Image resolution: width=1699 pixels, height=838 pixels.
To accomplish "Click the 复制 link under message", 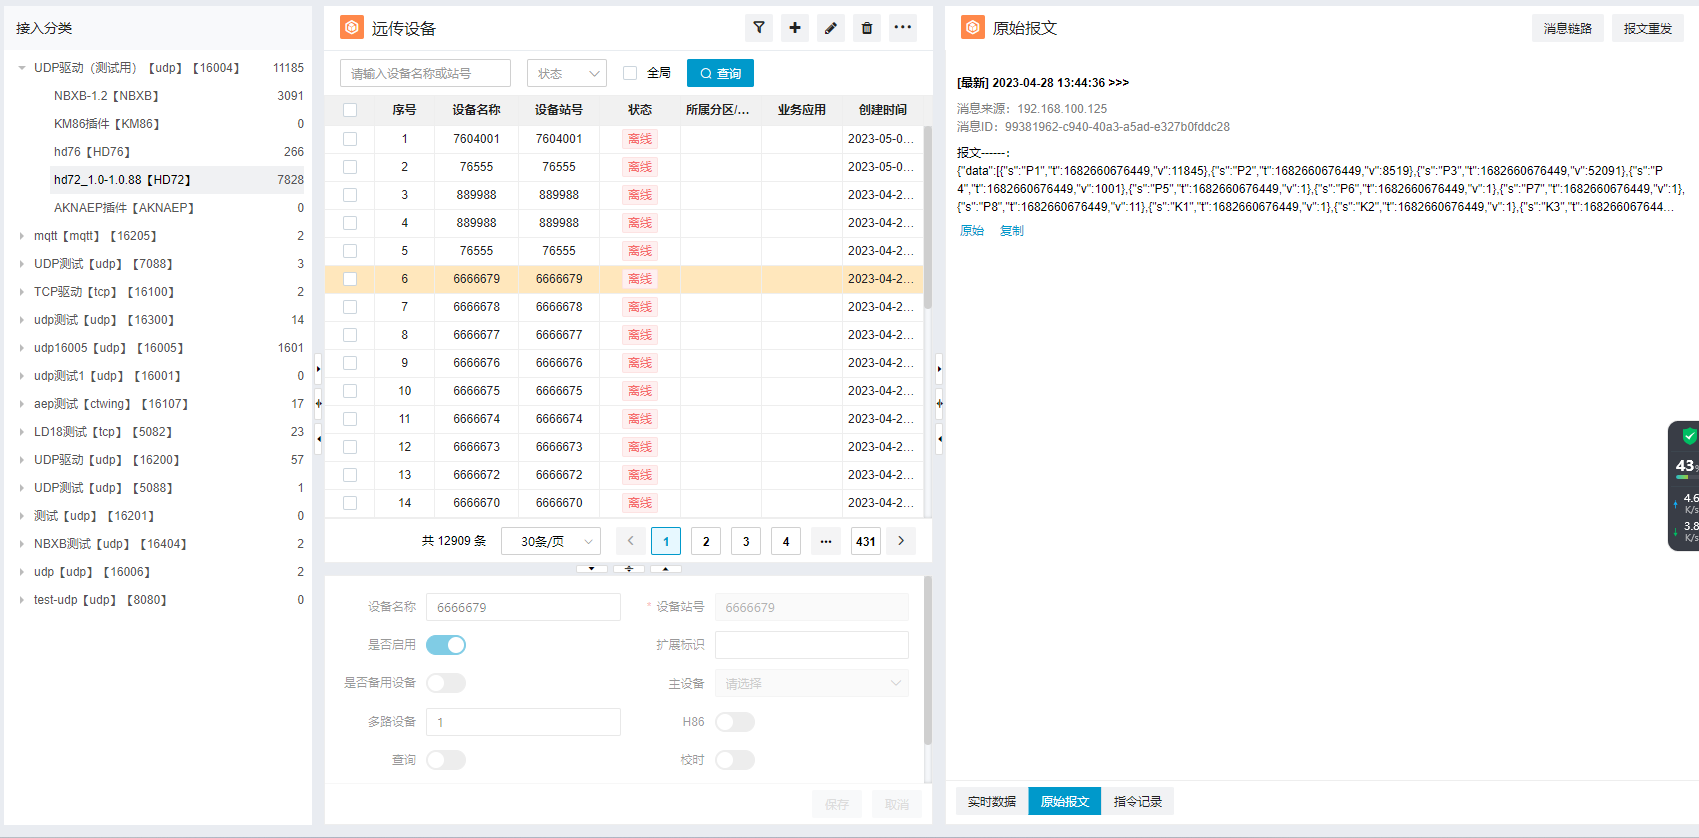I will pyautogui.click(x=1012, y=231).
